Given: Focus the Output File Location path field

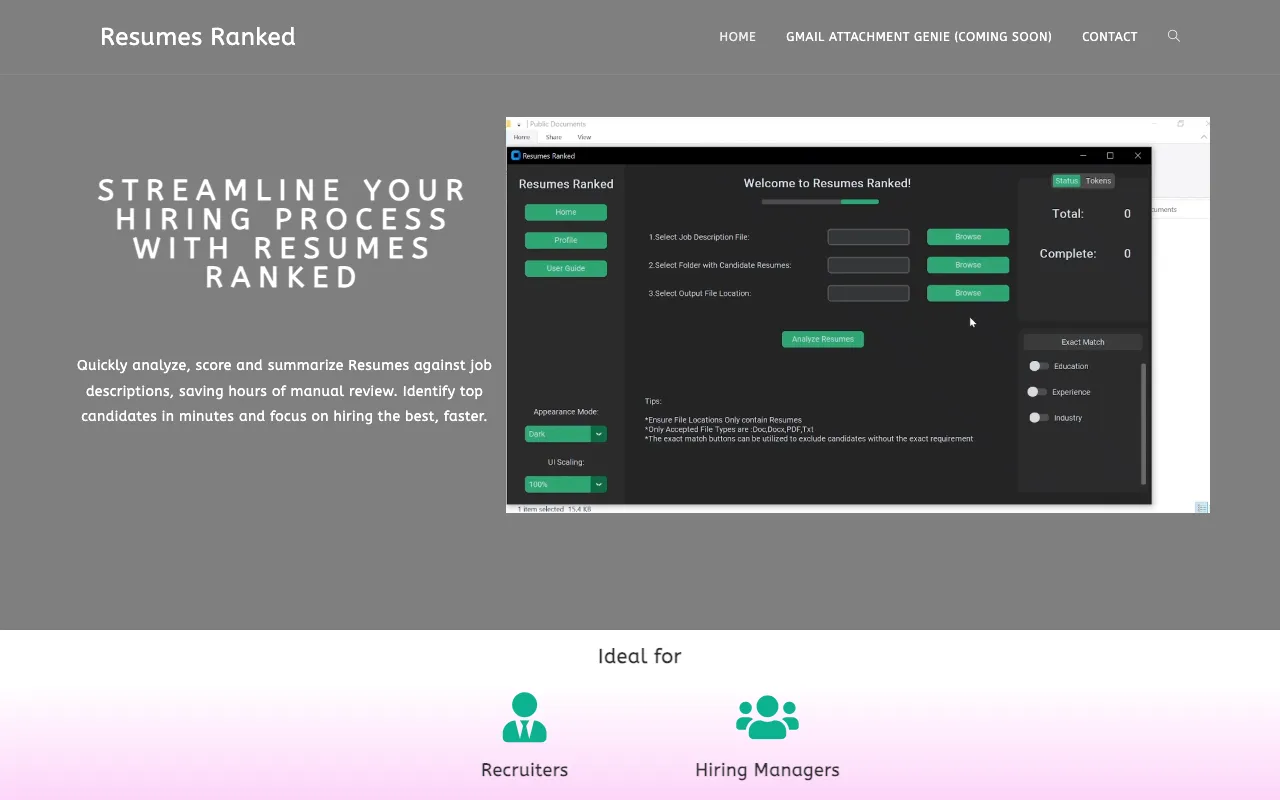Looking at the screenshot, I should [x=868, y=293].
